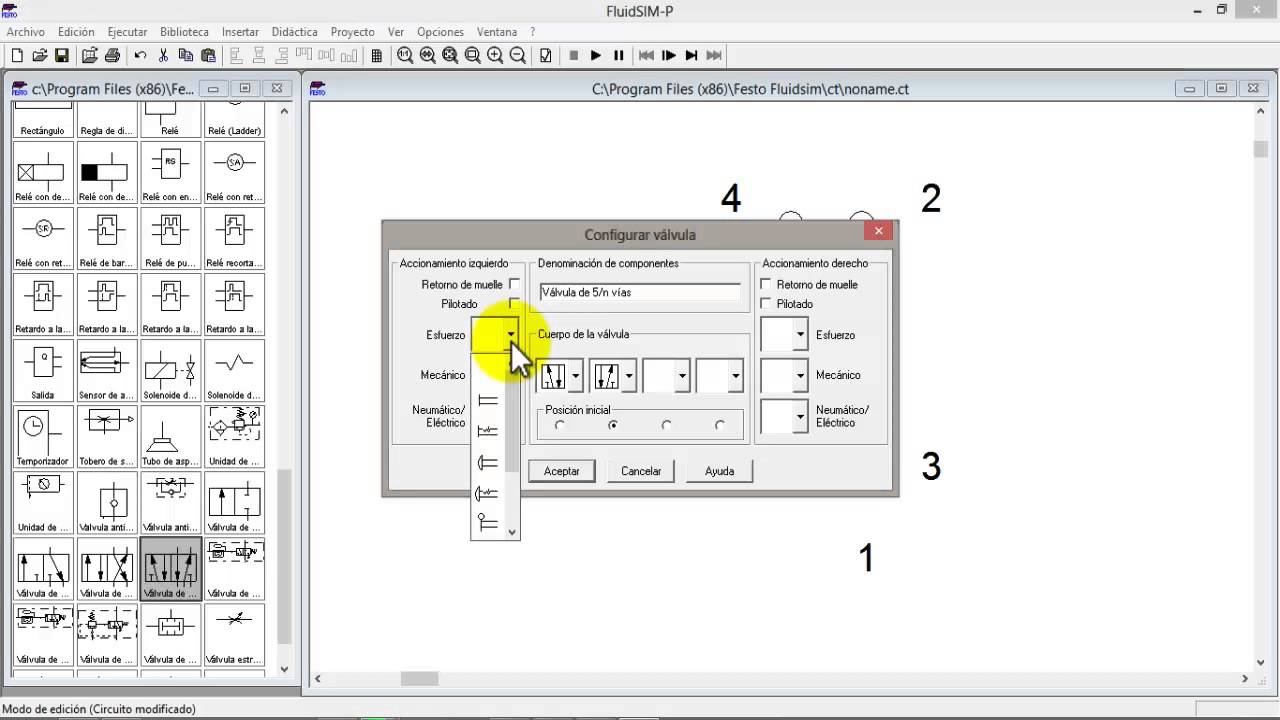The width and height of the screenshot is (1280, 720).
Task: Select third Posición inicial radio button
Action: (666, 425)
